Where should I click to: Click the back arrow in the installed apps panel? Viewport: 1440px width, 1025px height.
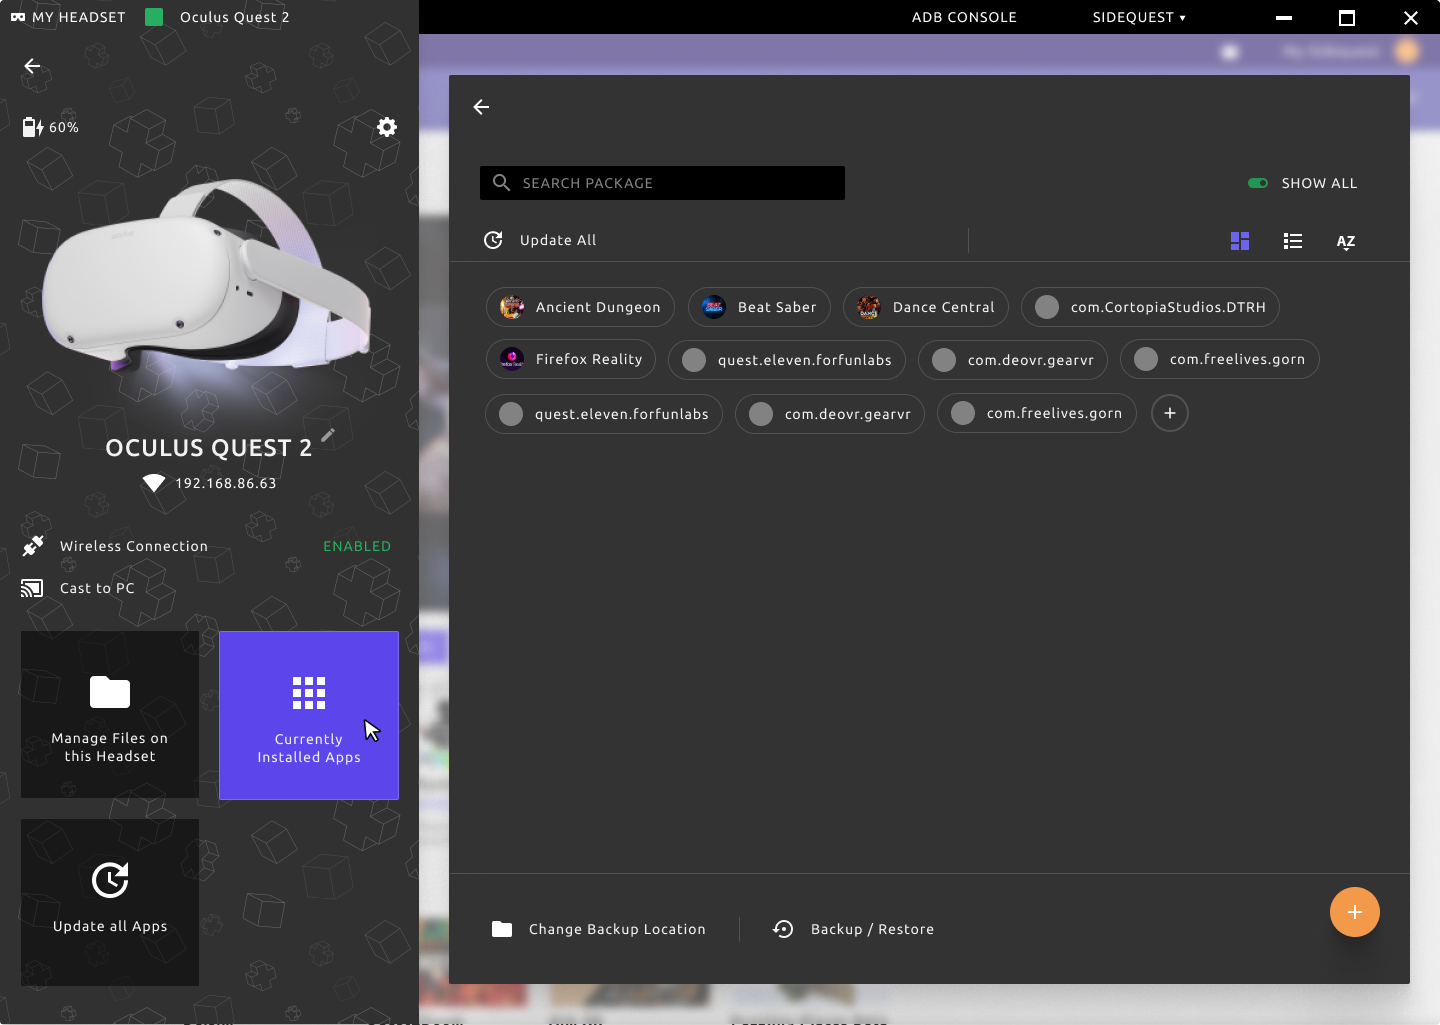tap(481, 107)
